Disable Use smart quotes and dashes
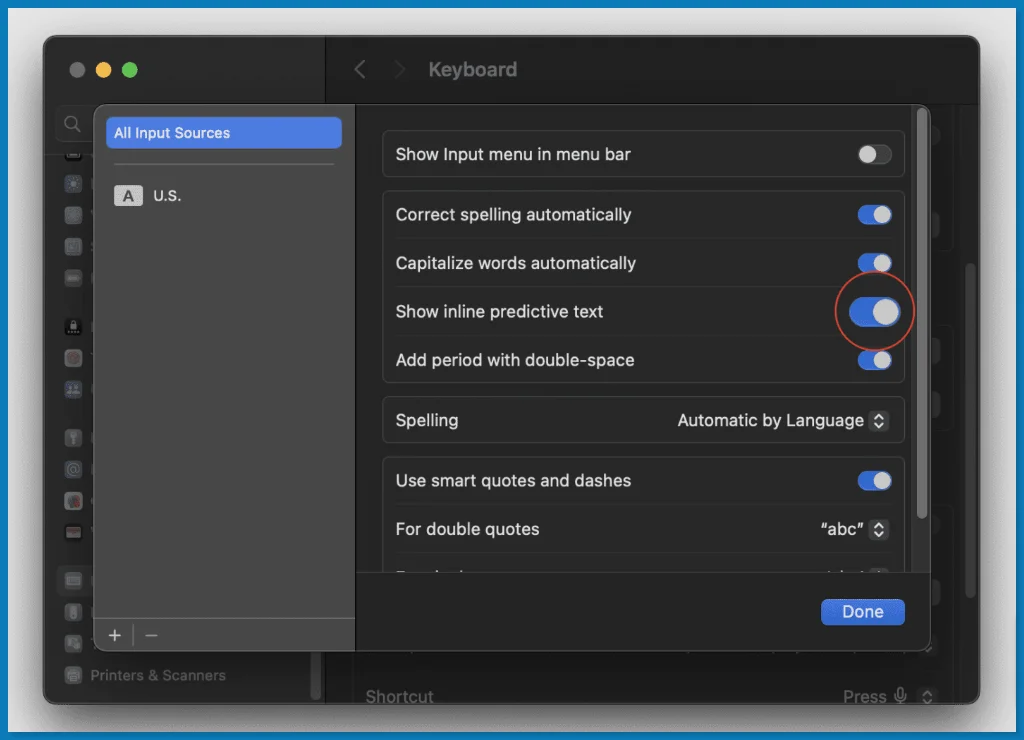1024x740 pixels. [874, 481]
